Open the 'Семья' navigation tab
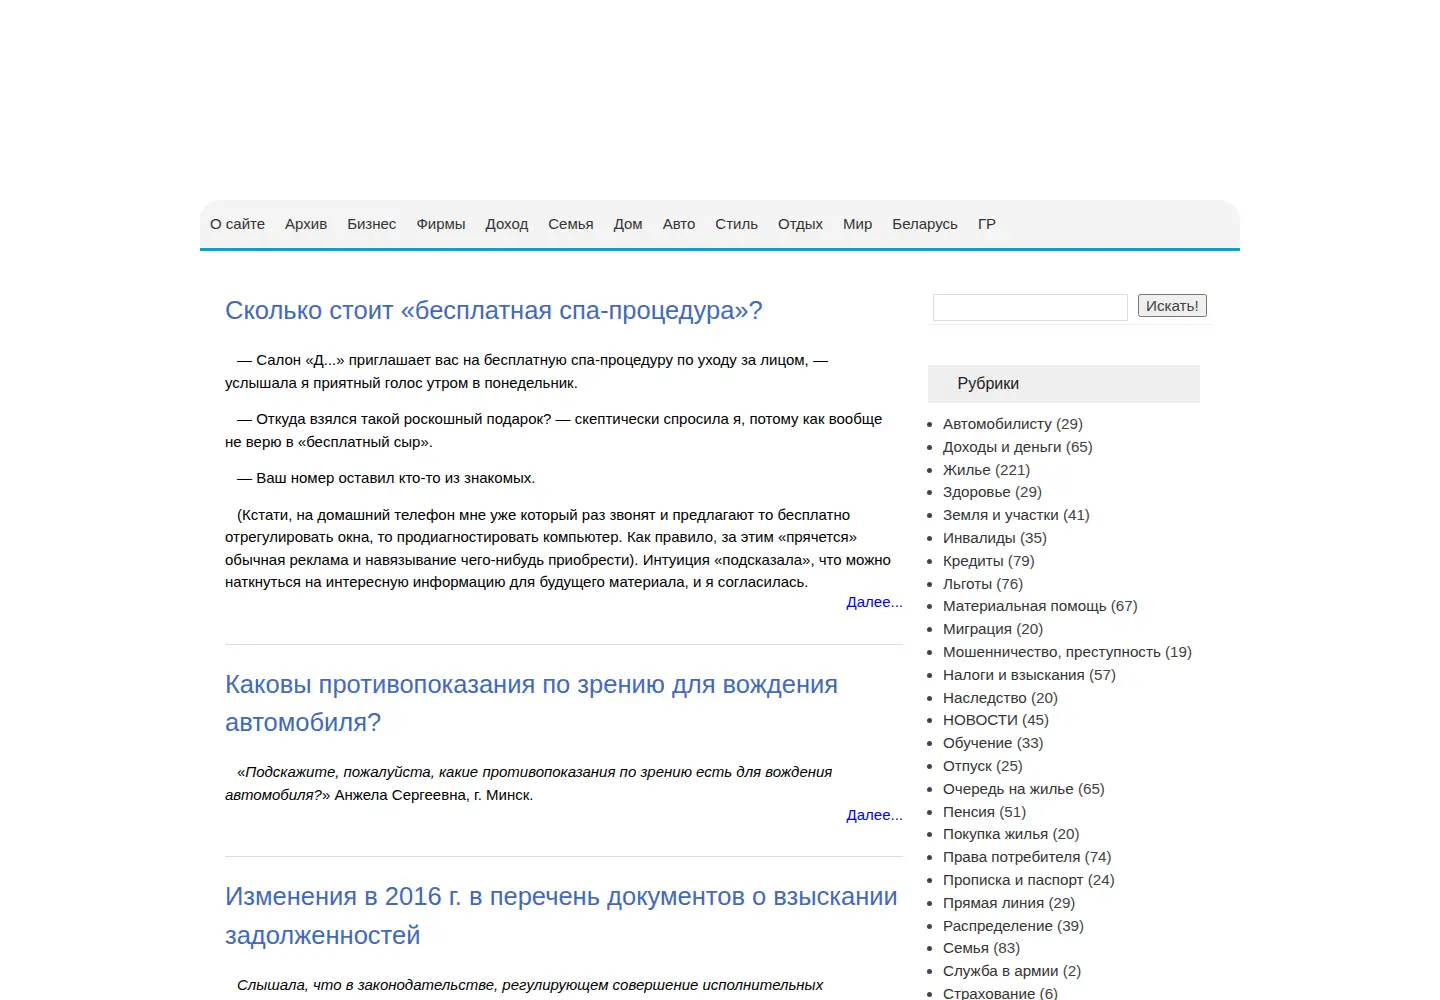Viewport: 1440px width, 1000px height. (571, 224)
